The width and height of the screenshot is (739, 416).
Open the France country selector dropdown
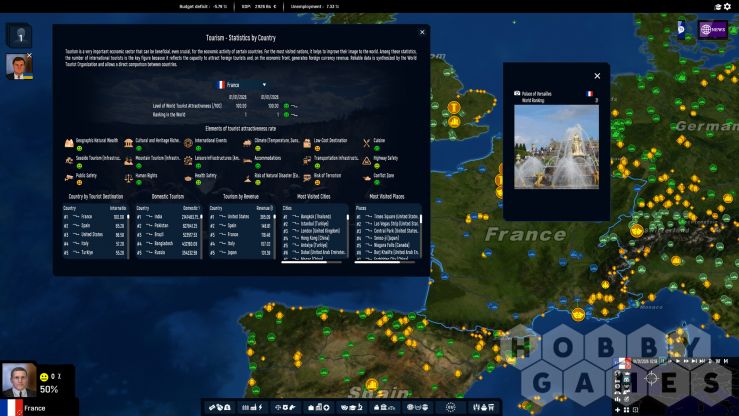242,85
